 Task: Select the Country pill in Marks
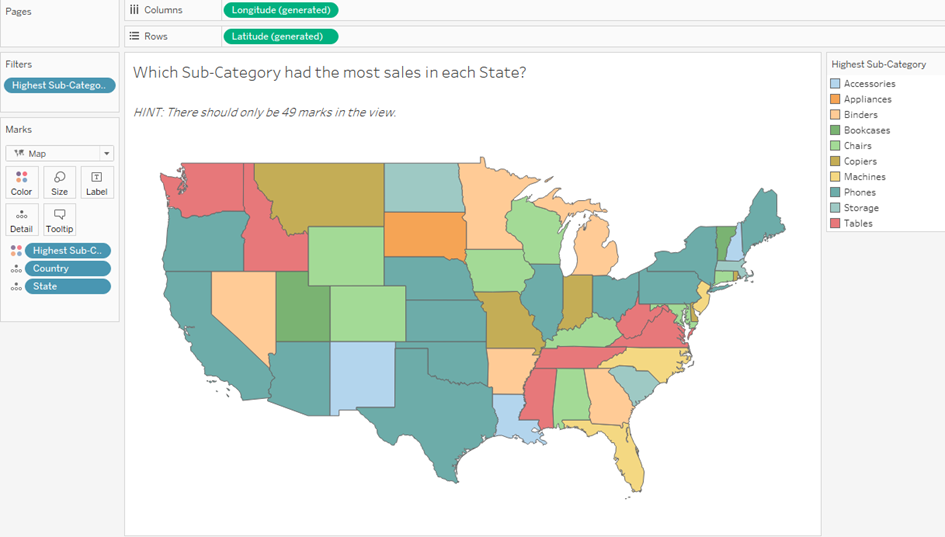pyautogui.click(x=68, y=269)
